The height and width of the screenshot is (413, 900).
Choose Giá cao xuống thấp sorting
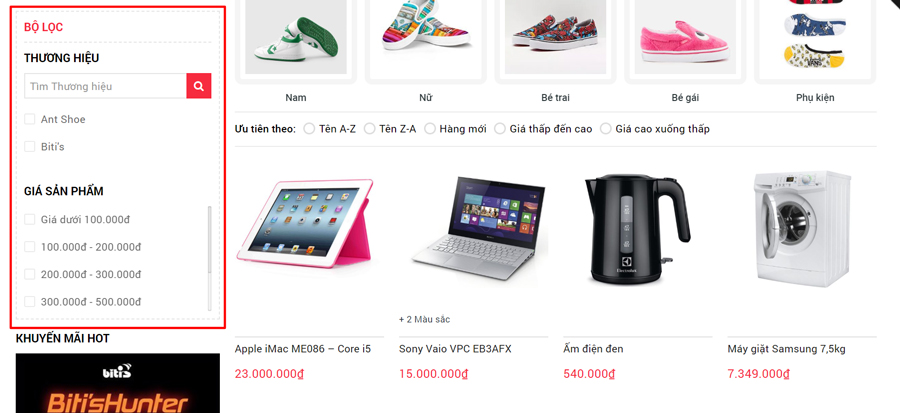pos(606,128)
